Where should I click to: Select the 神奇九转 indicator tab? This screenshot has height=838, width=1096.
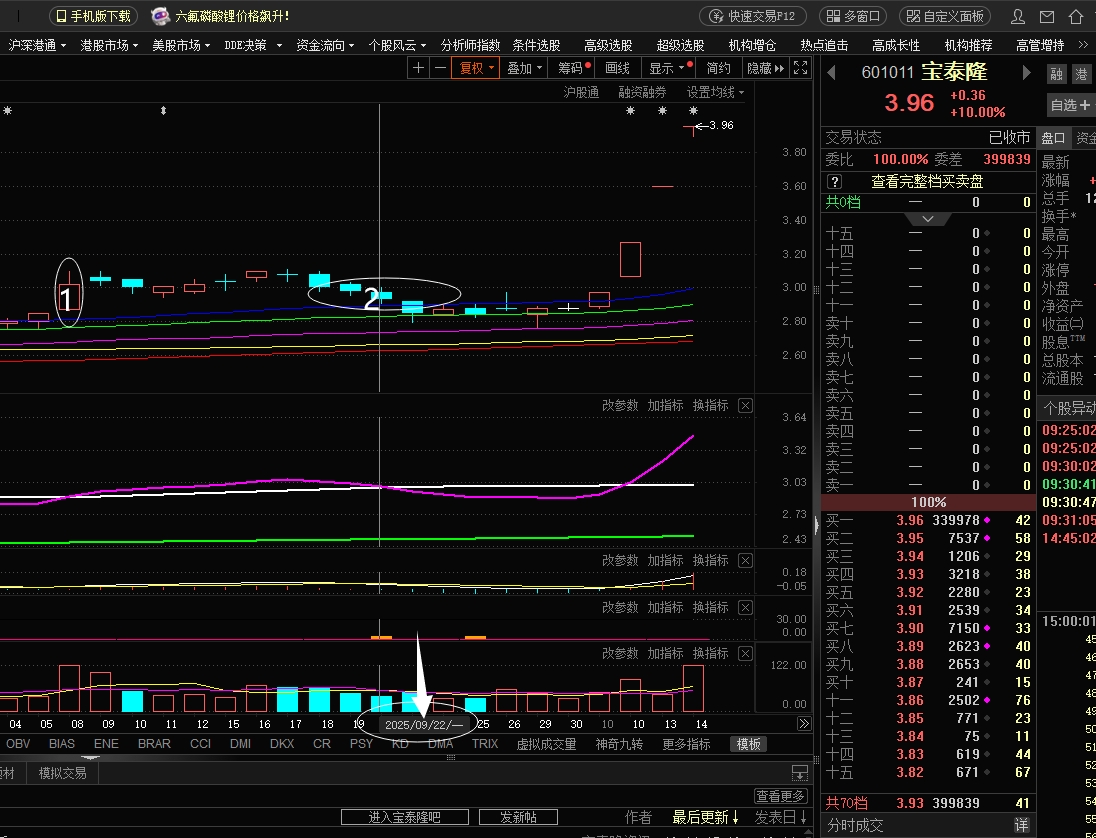[619, 744]
